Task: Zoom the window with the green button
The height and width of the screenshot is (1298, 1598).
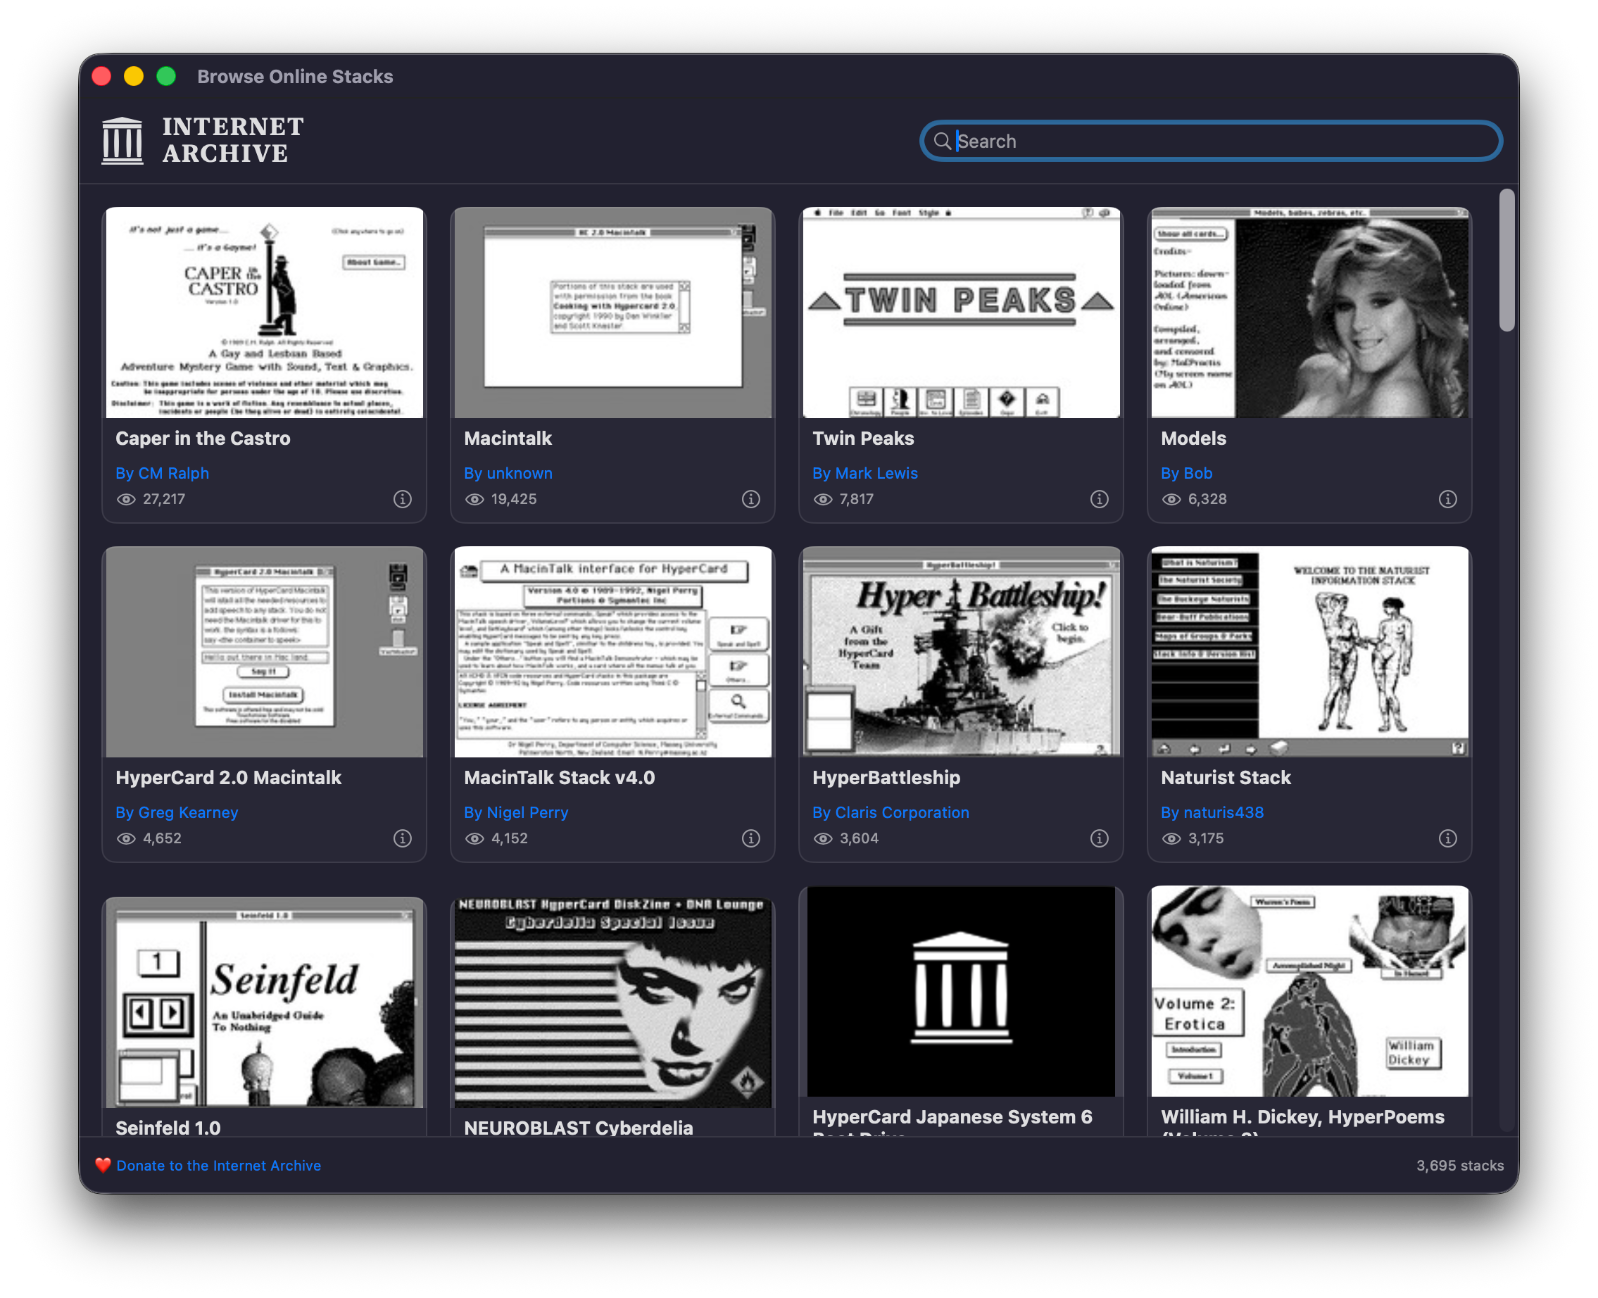Action: coord(166,76)
